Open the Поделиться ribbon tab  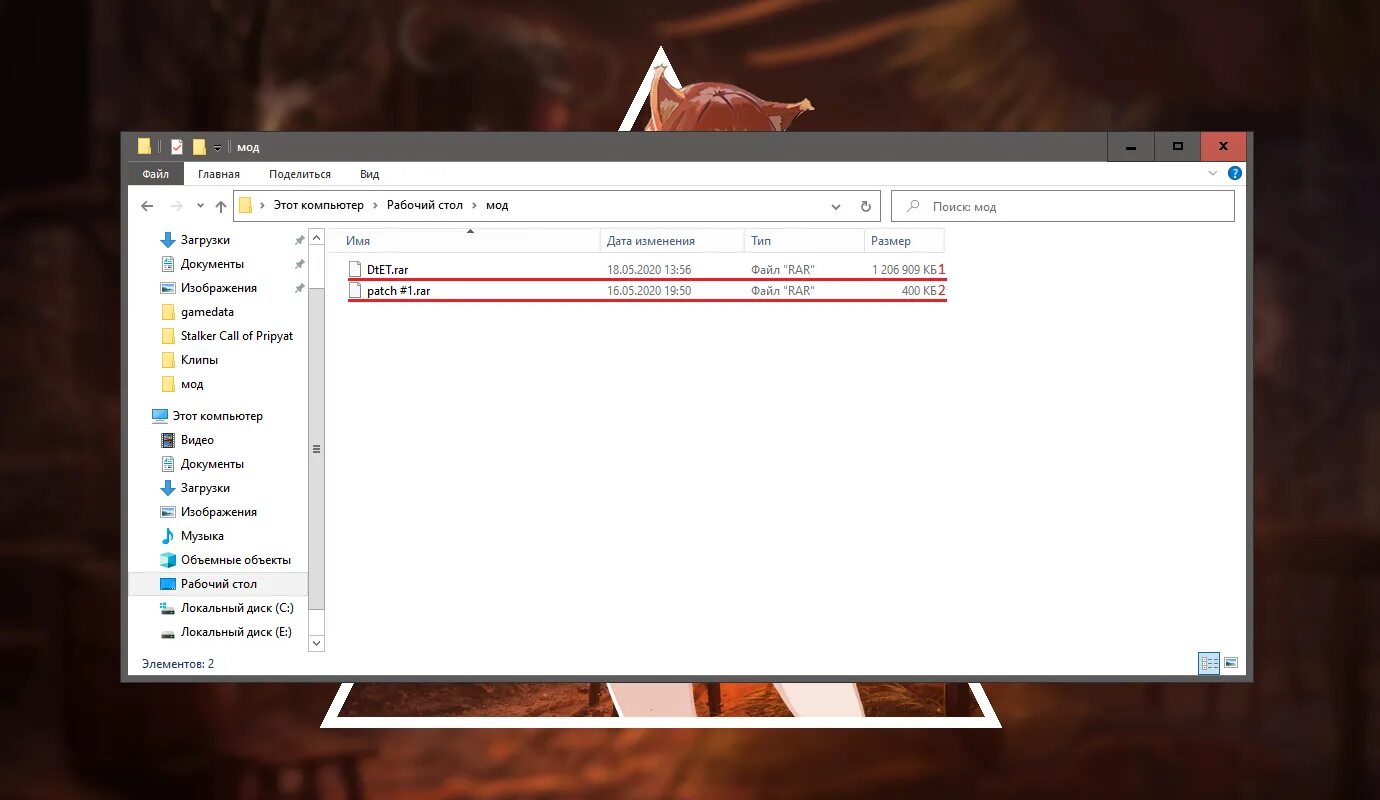click(x=300, y=174)
